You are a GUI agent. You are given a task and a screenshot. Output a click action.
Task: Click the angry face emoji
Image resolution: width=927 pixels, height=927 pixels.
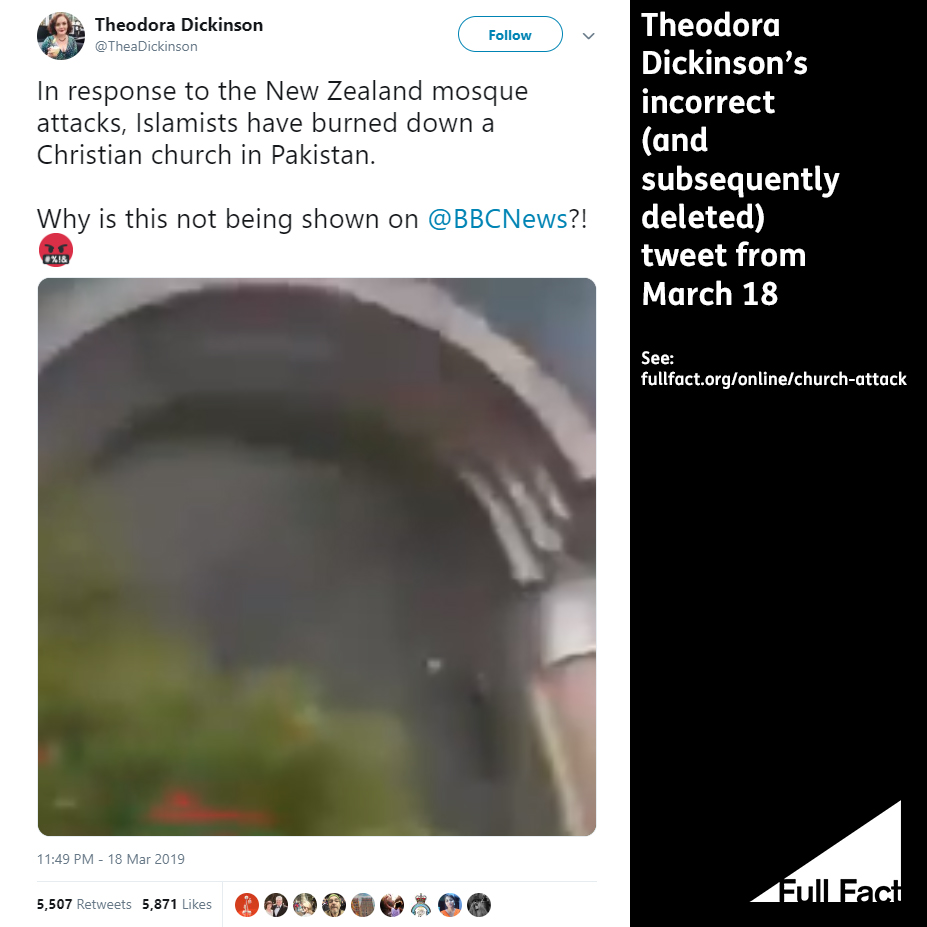pyautogui.click(x=56, y=250)
